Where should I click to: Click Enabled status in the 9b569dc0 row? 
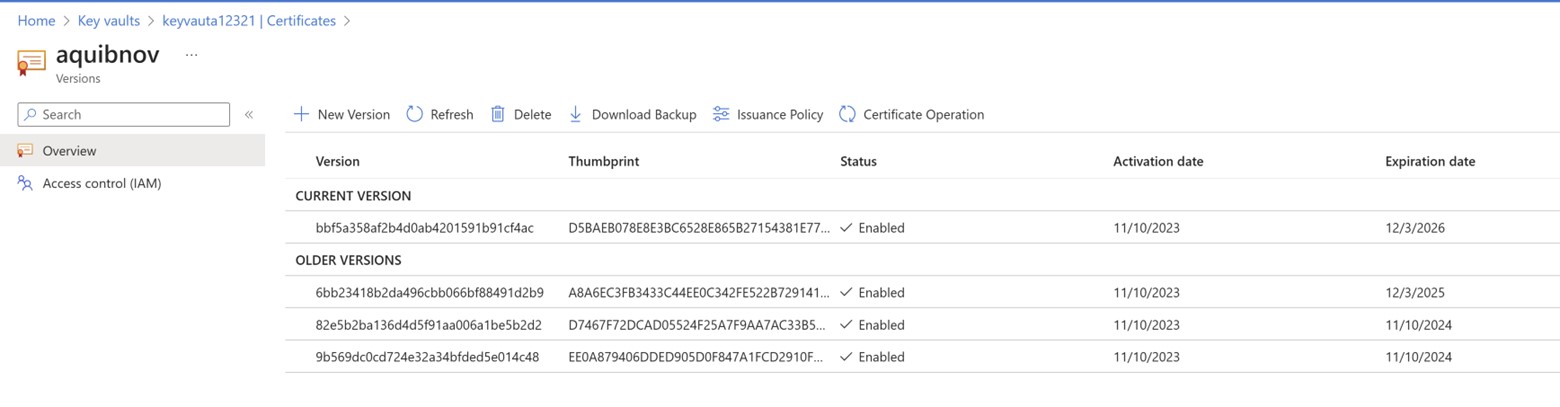point(872,356)
